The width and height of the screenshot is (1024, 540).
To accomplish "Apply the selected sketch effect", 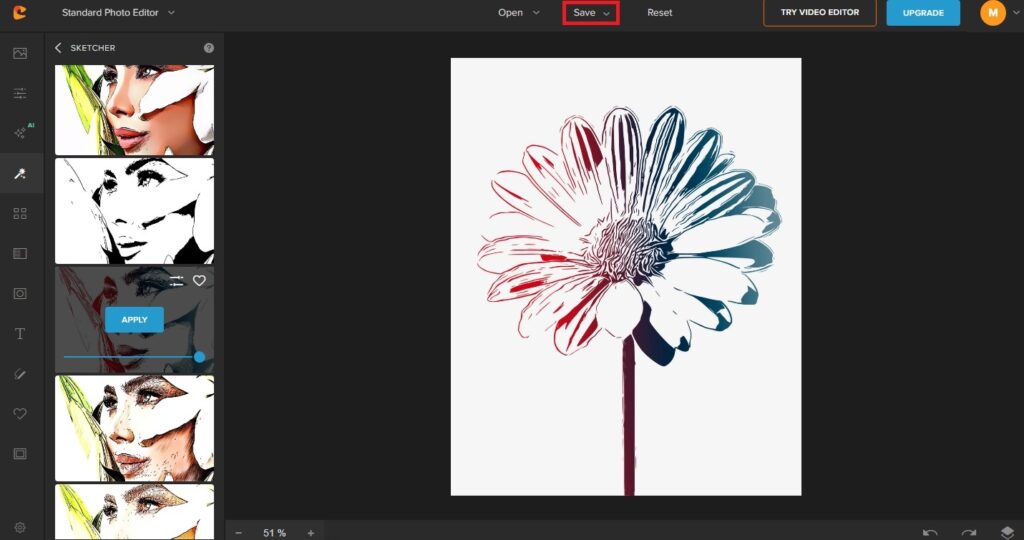I will 135,319.
